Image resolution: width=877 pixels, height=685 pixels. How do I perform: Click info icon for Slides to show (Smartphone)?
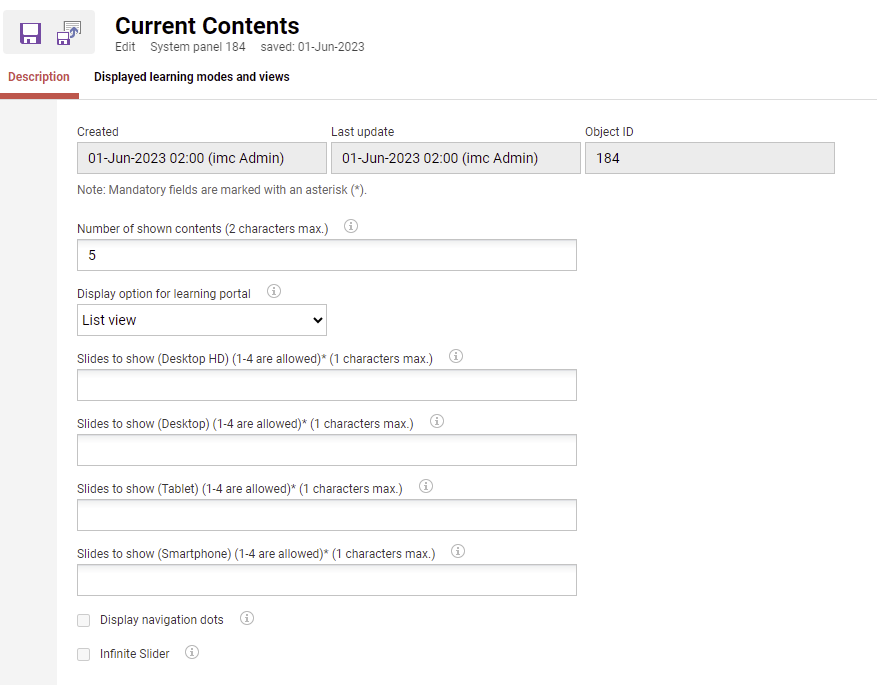click(x=458, y=551)
